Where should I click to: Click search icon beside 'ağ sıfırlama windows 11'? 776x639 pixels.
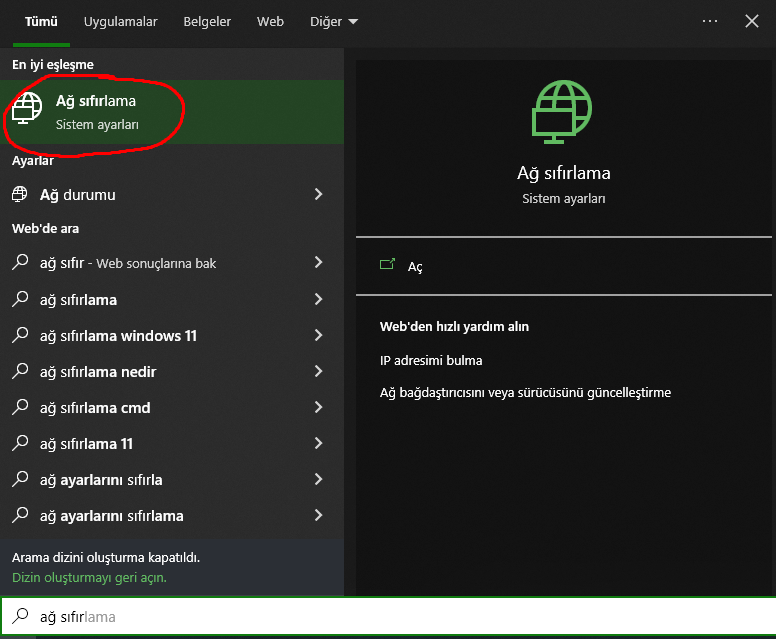(20, 335)
